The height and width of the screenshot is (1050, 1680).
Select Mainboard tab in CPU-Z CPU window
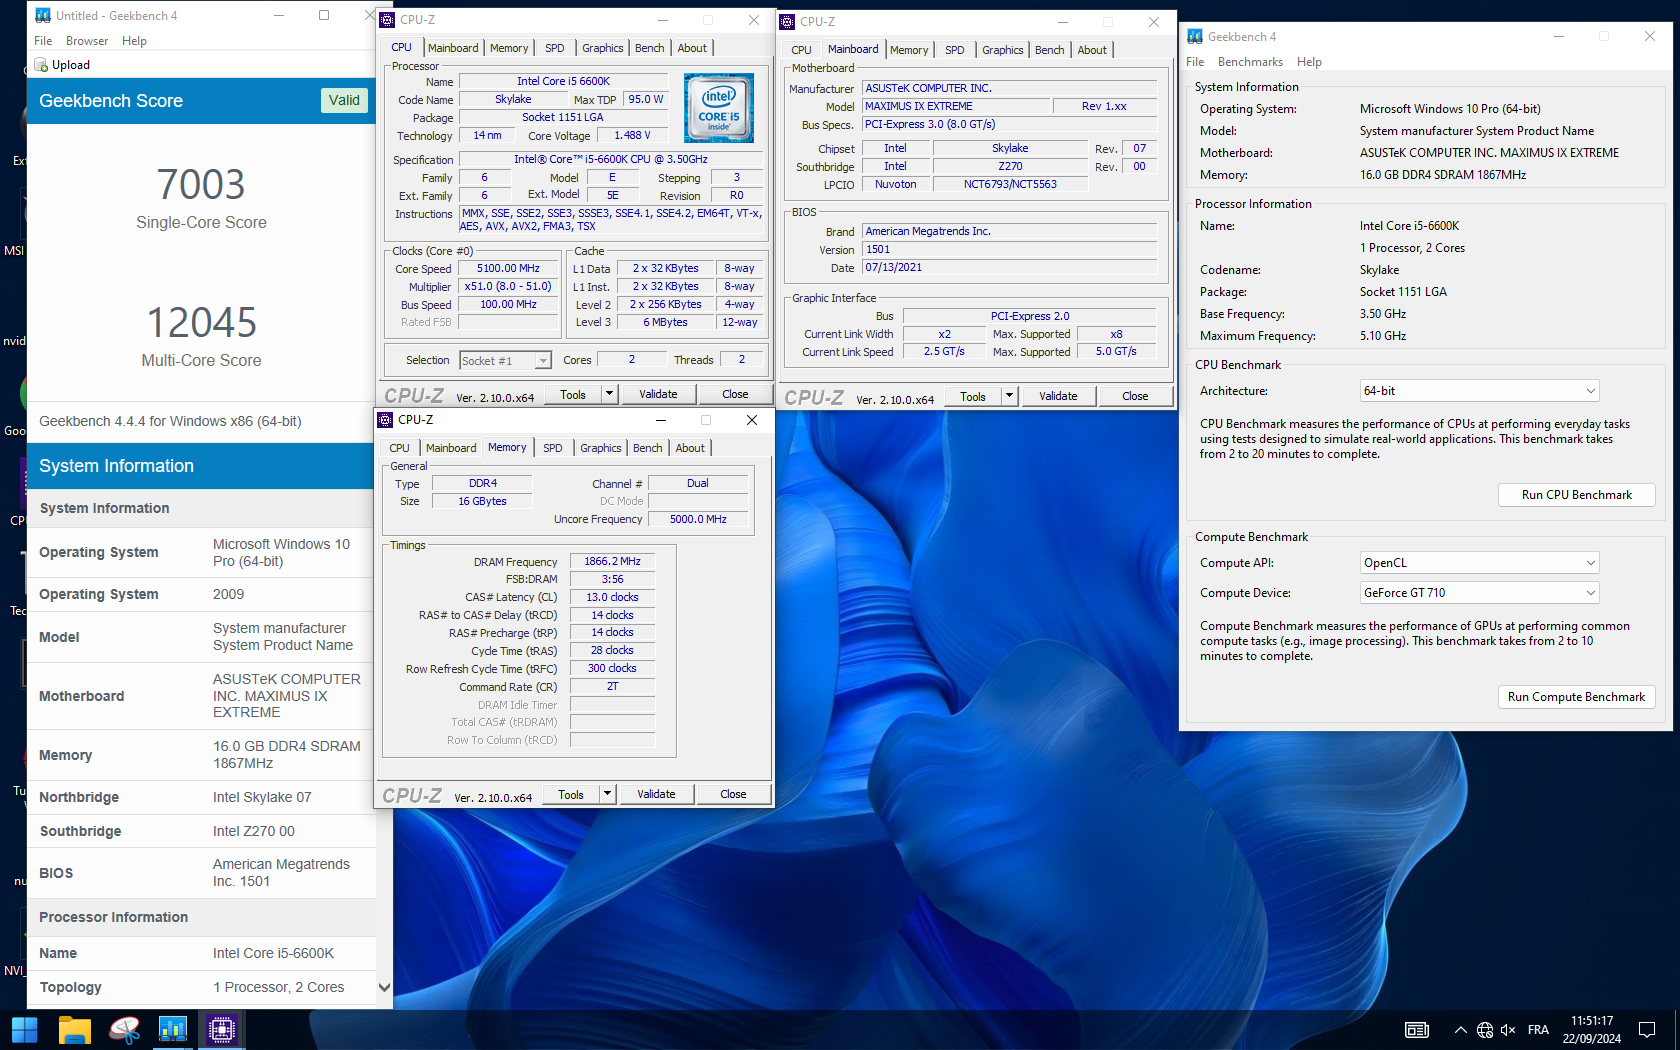click(453, 48)
